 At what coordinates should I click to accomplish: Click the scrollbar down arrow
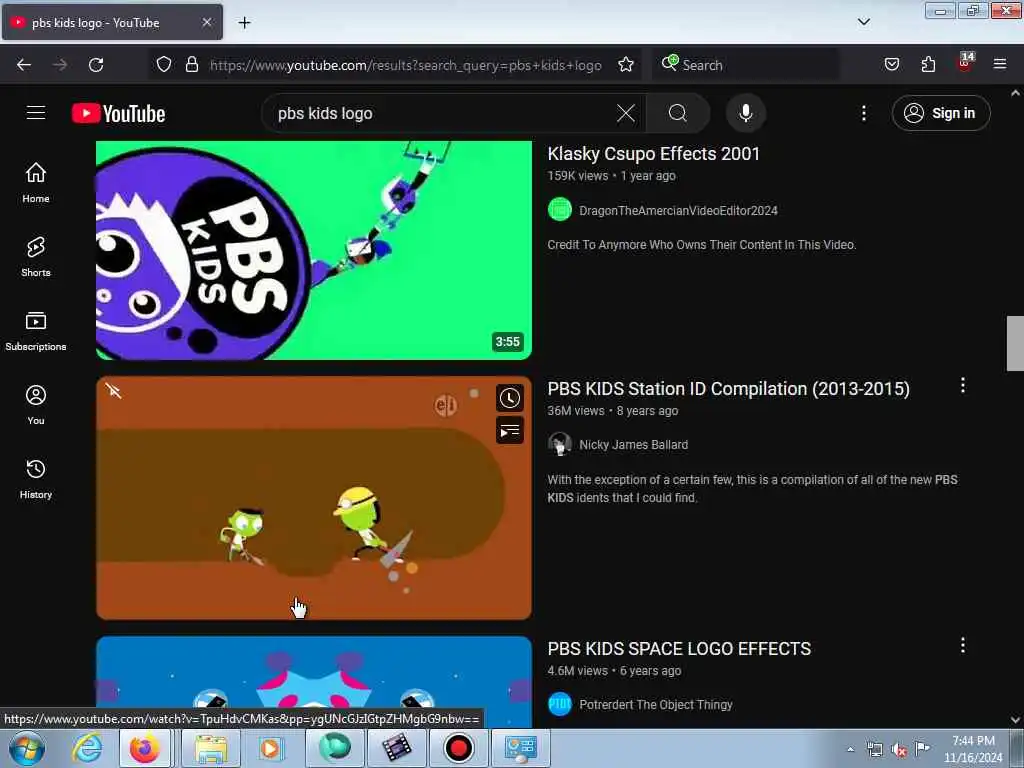click(x=1015, y=720)
